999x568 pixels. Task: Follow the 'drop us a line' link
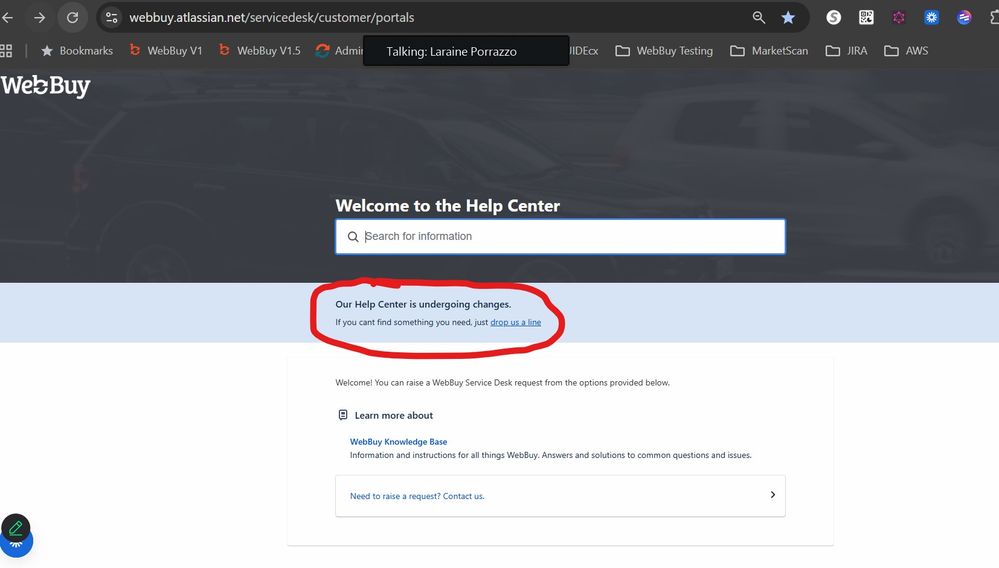pyautogui.click(x=515, y=322)
